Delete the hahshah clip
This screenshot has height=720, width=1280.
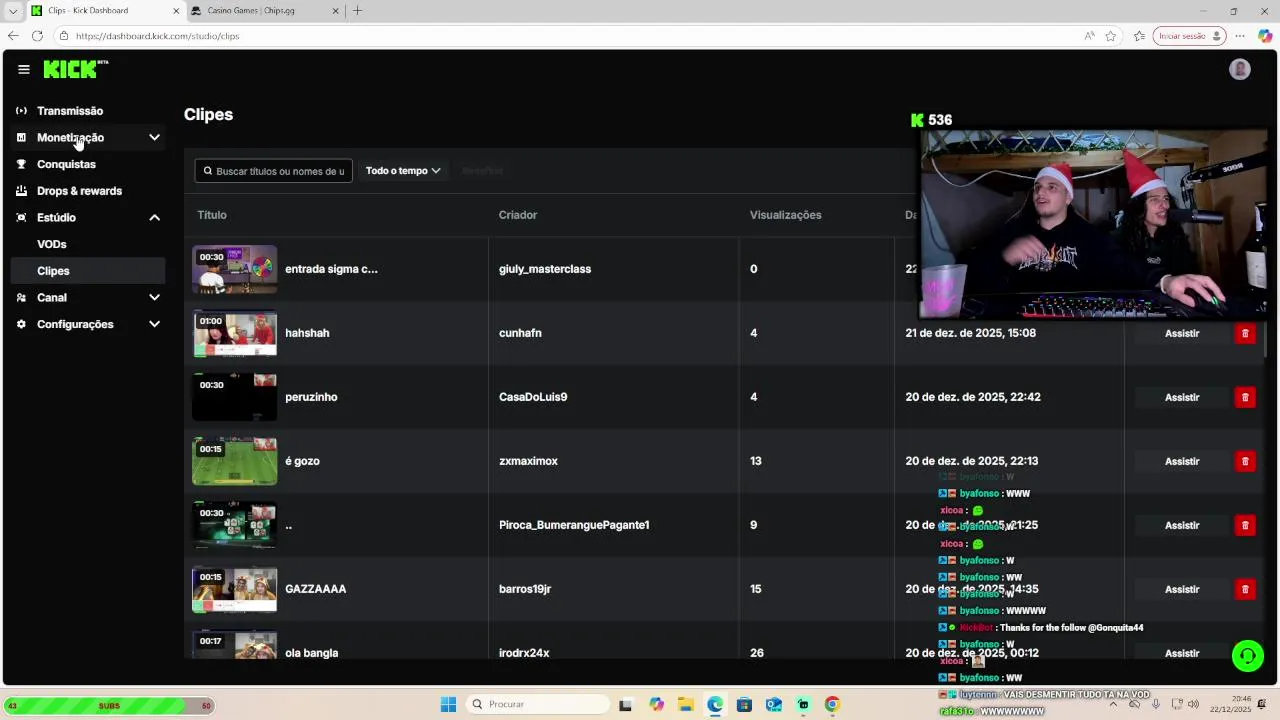(1245, 333)
